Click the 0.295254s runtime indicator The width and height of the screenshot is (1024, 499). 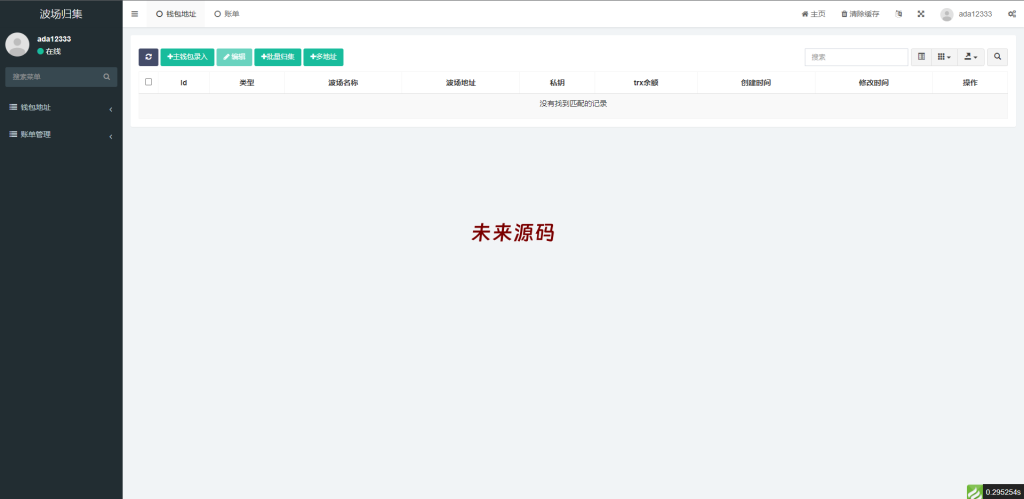click(1003, 492)
